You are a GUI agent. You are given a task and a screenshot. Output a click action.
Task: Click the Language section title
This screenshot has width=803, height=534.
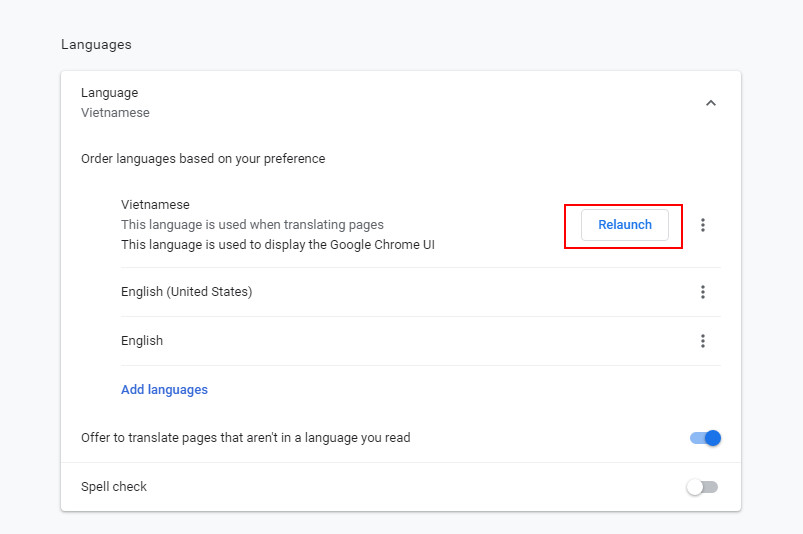(109, 93)
